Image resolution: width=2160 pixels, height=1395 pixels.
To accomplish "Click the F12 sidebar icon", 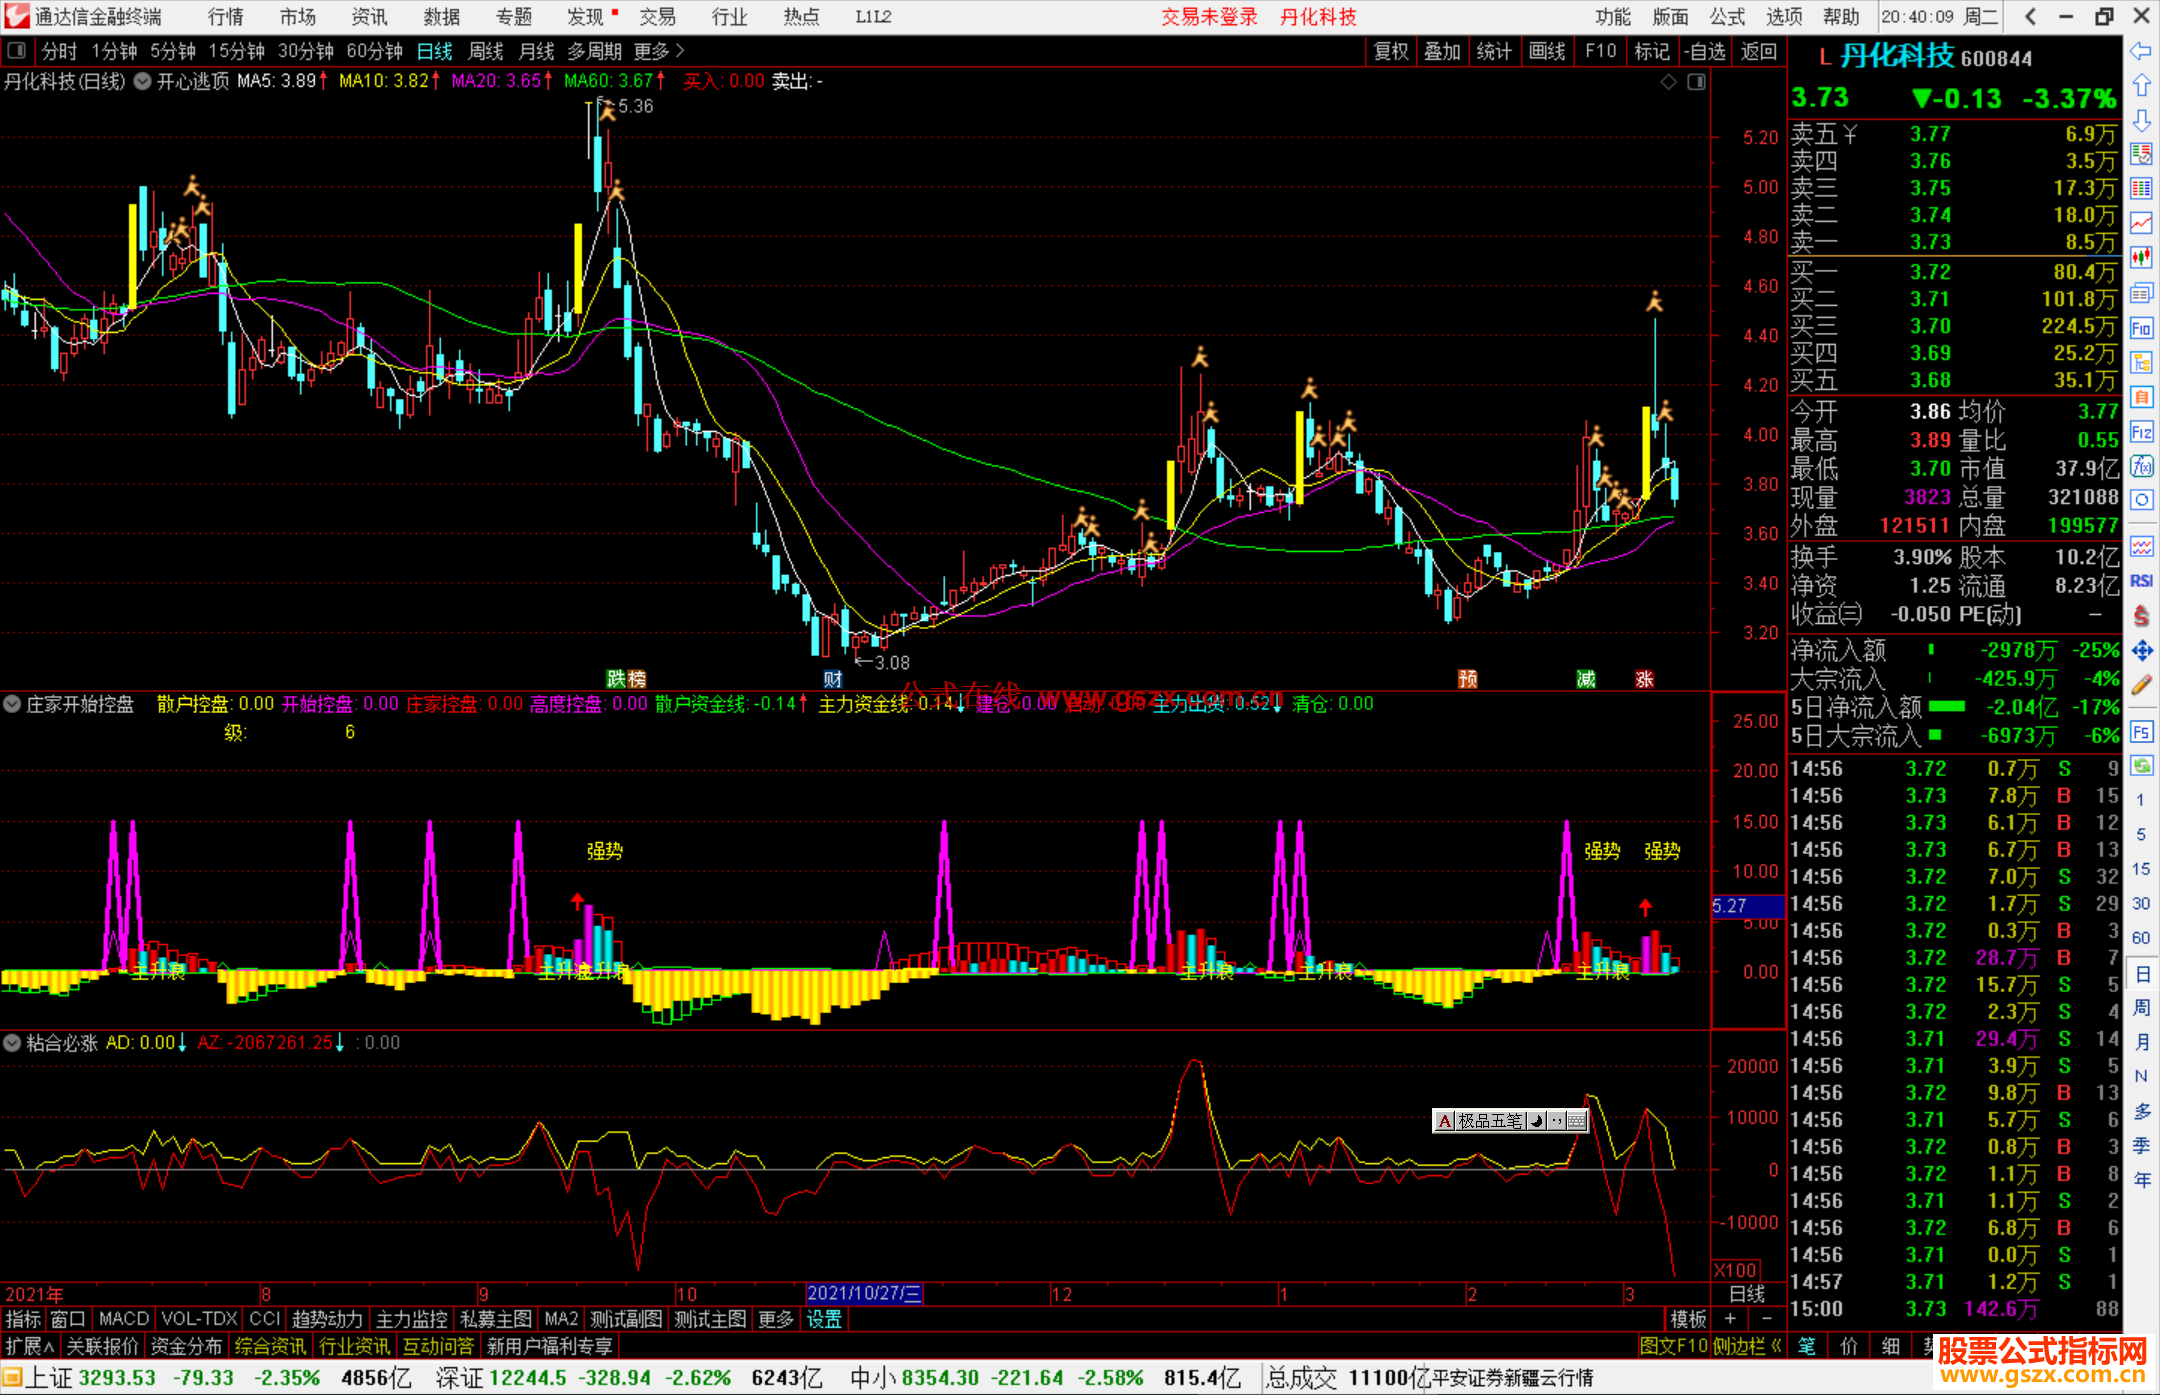I will [2141, 432].
